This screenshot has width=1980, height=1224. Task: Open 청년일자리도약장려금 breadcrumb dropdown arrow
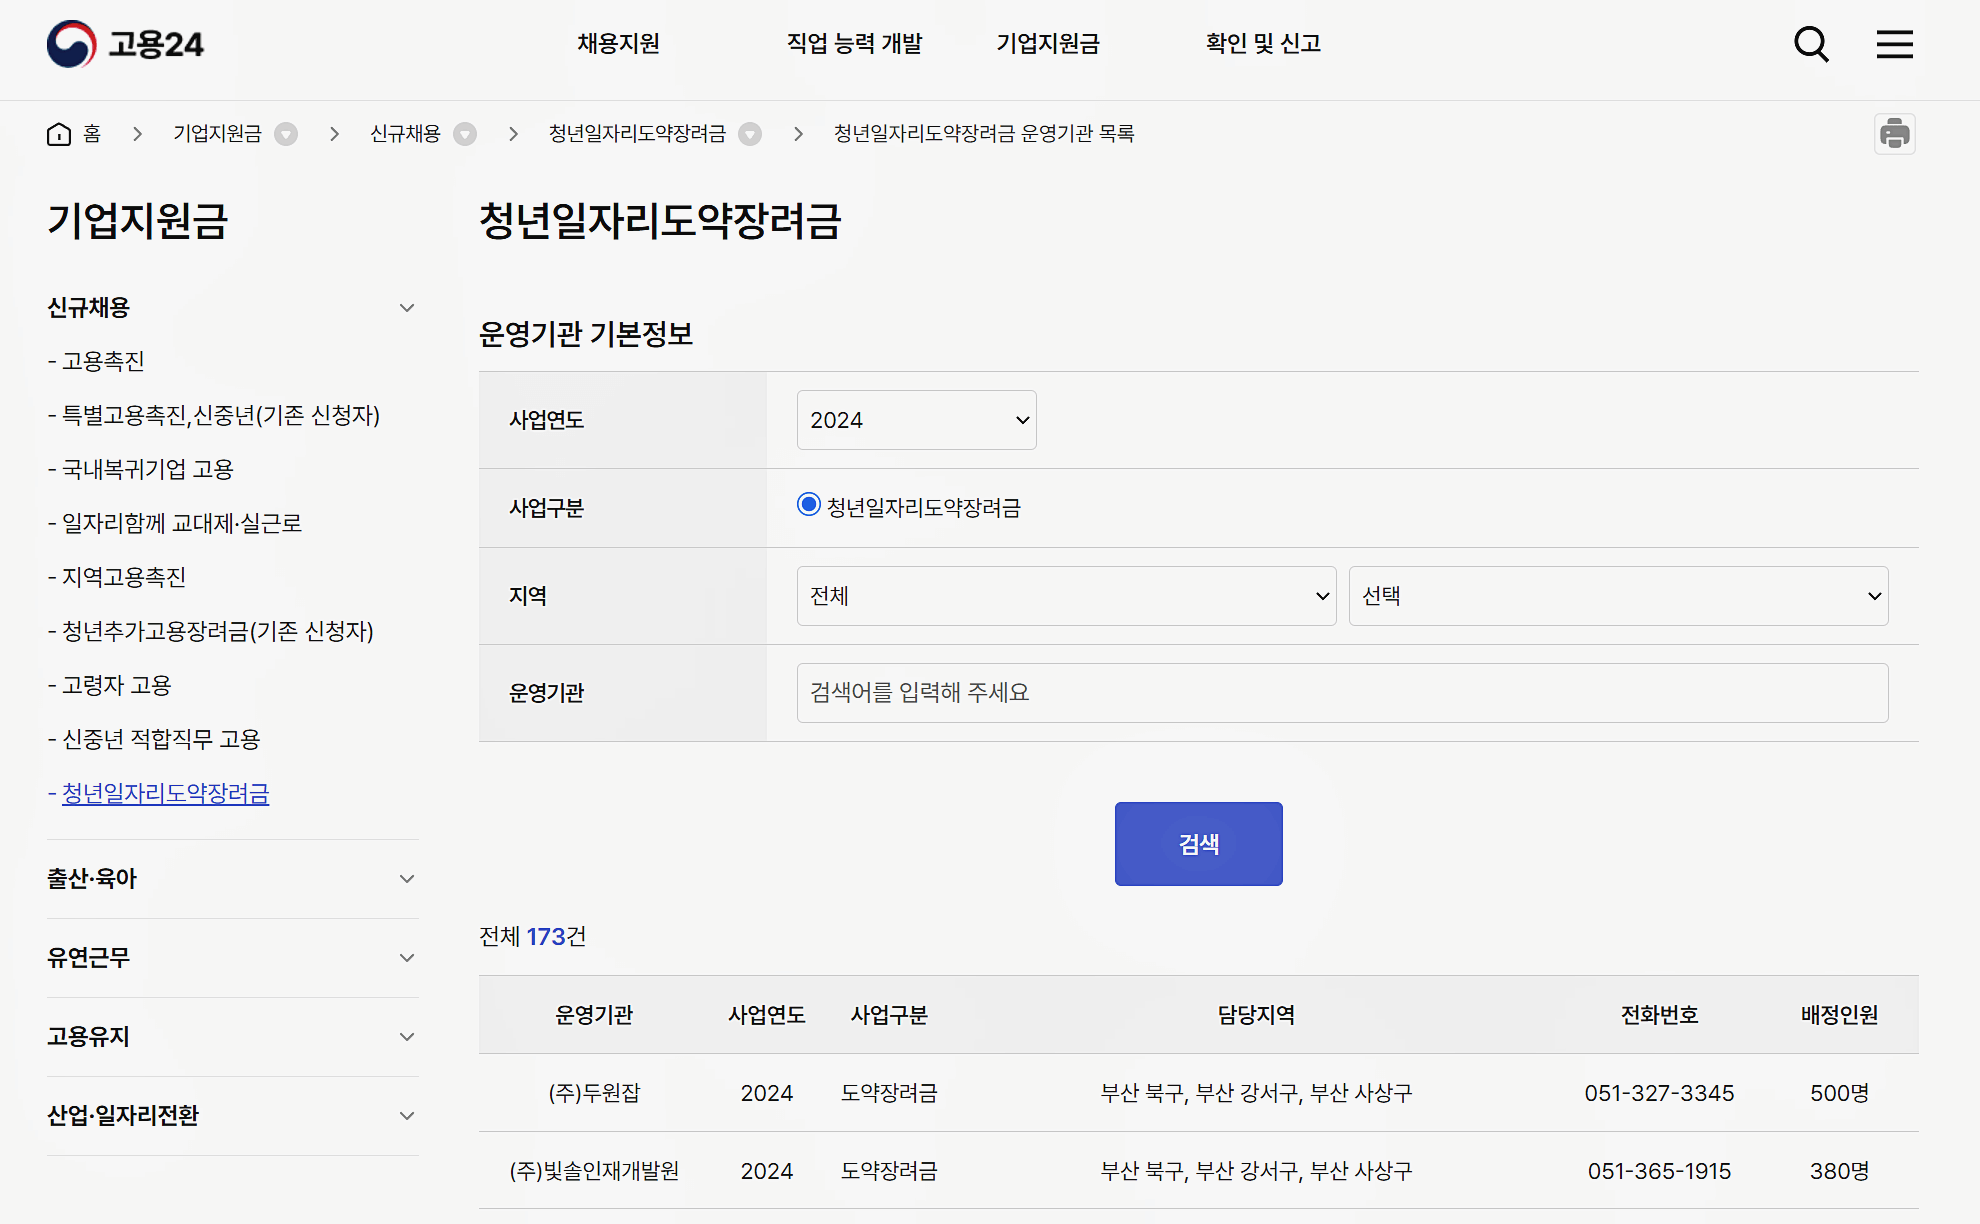pyautogui.click(x=750, y=134)
